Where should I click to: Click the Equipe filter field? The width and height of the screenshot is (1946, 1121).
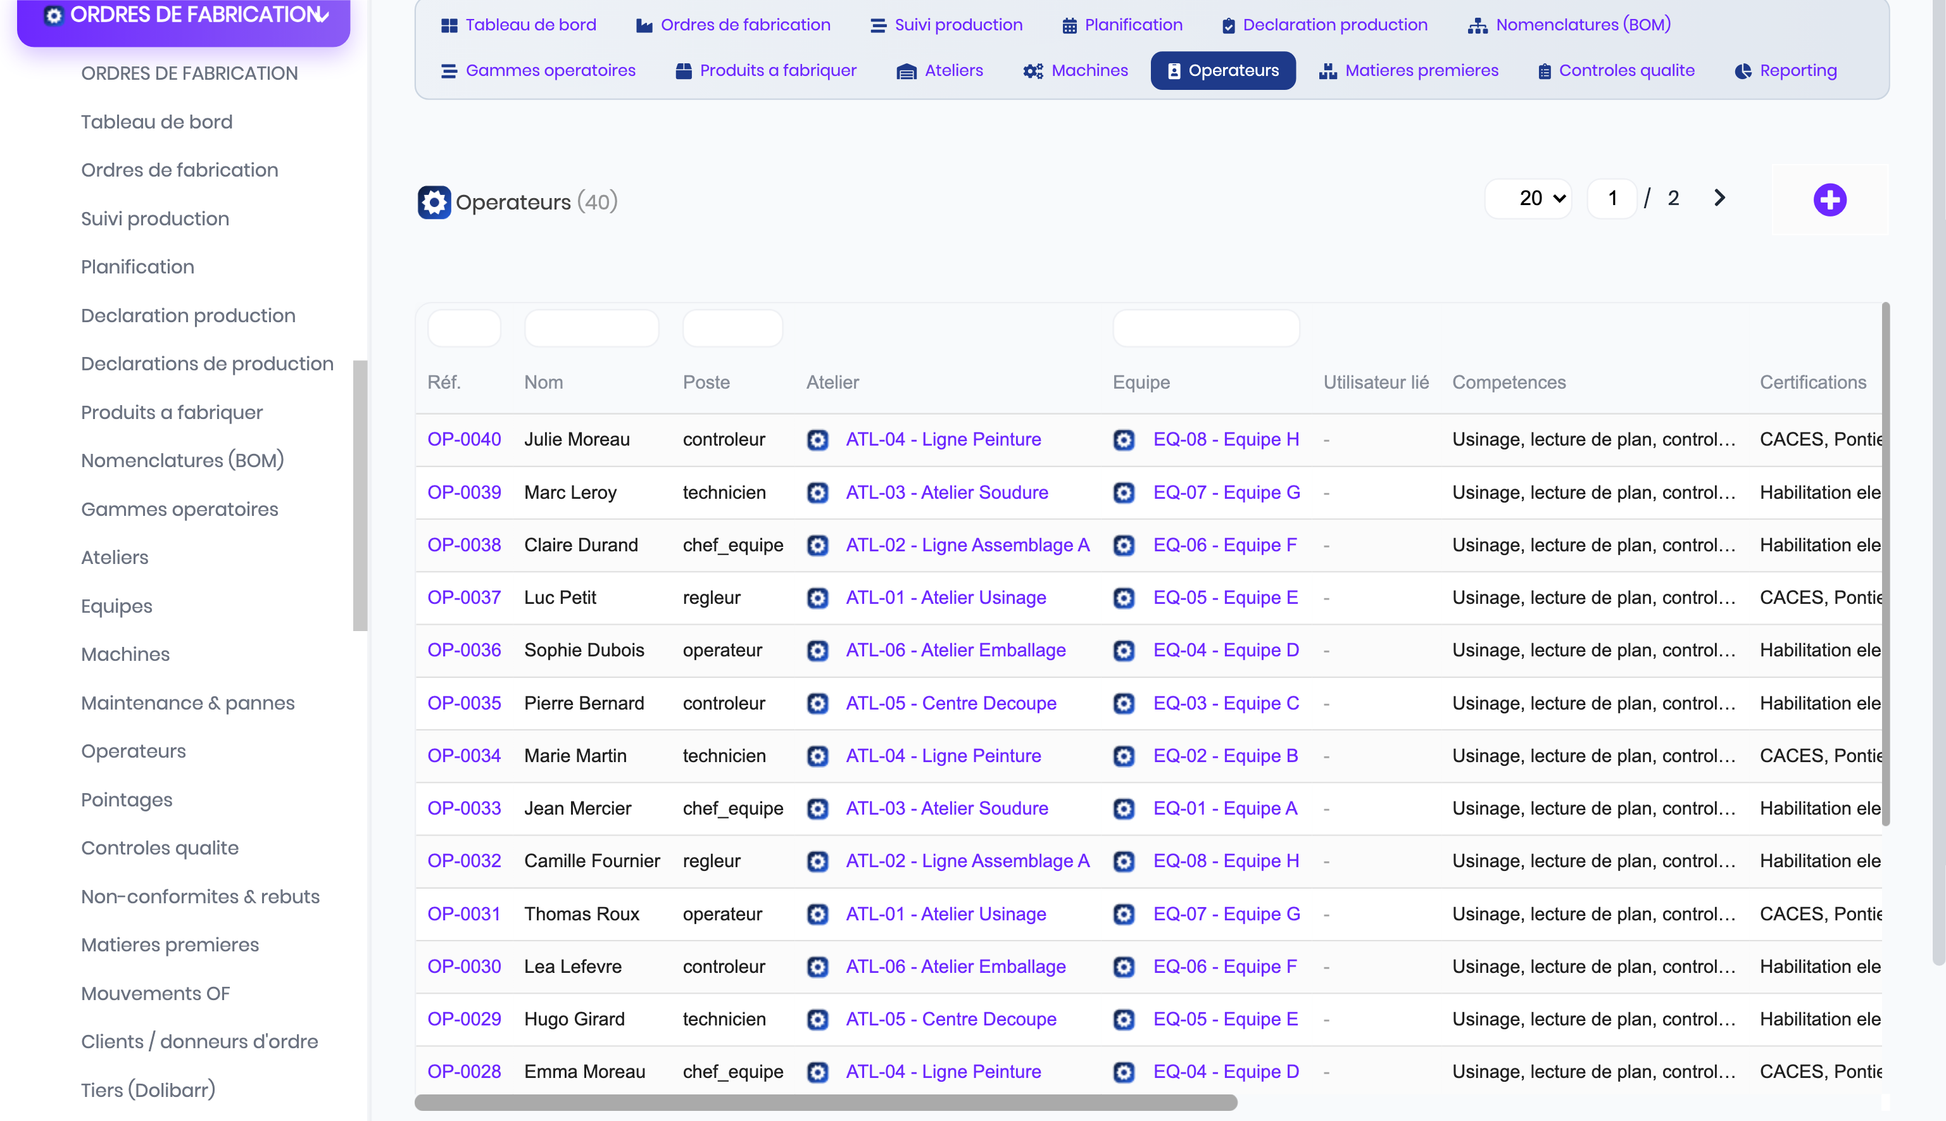1206,328
